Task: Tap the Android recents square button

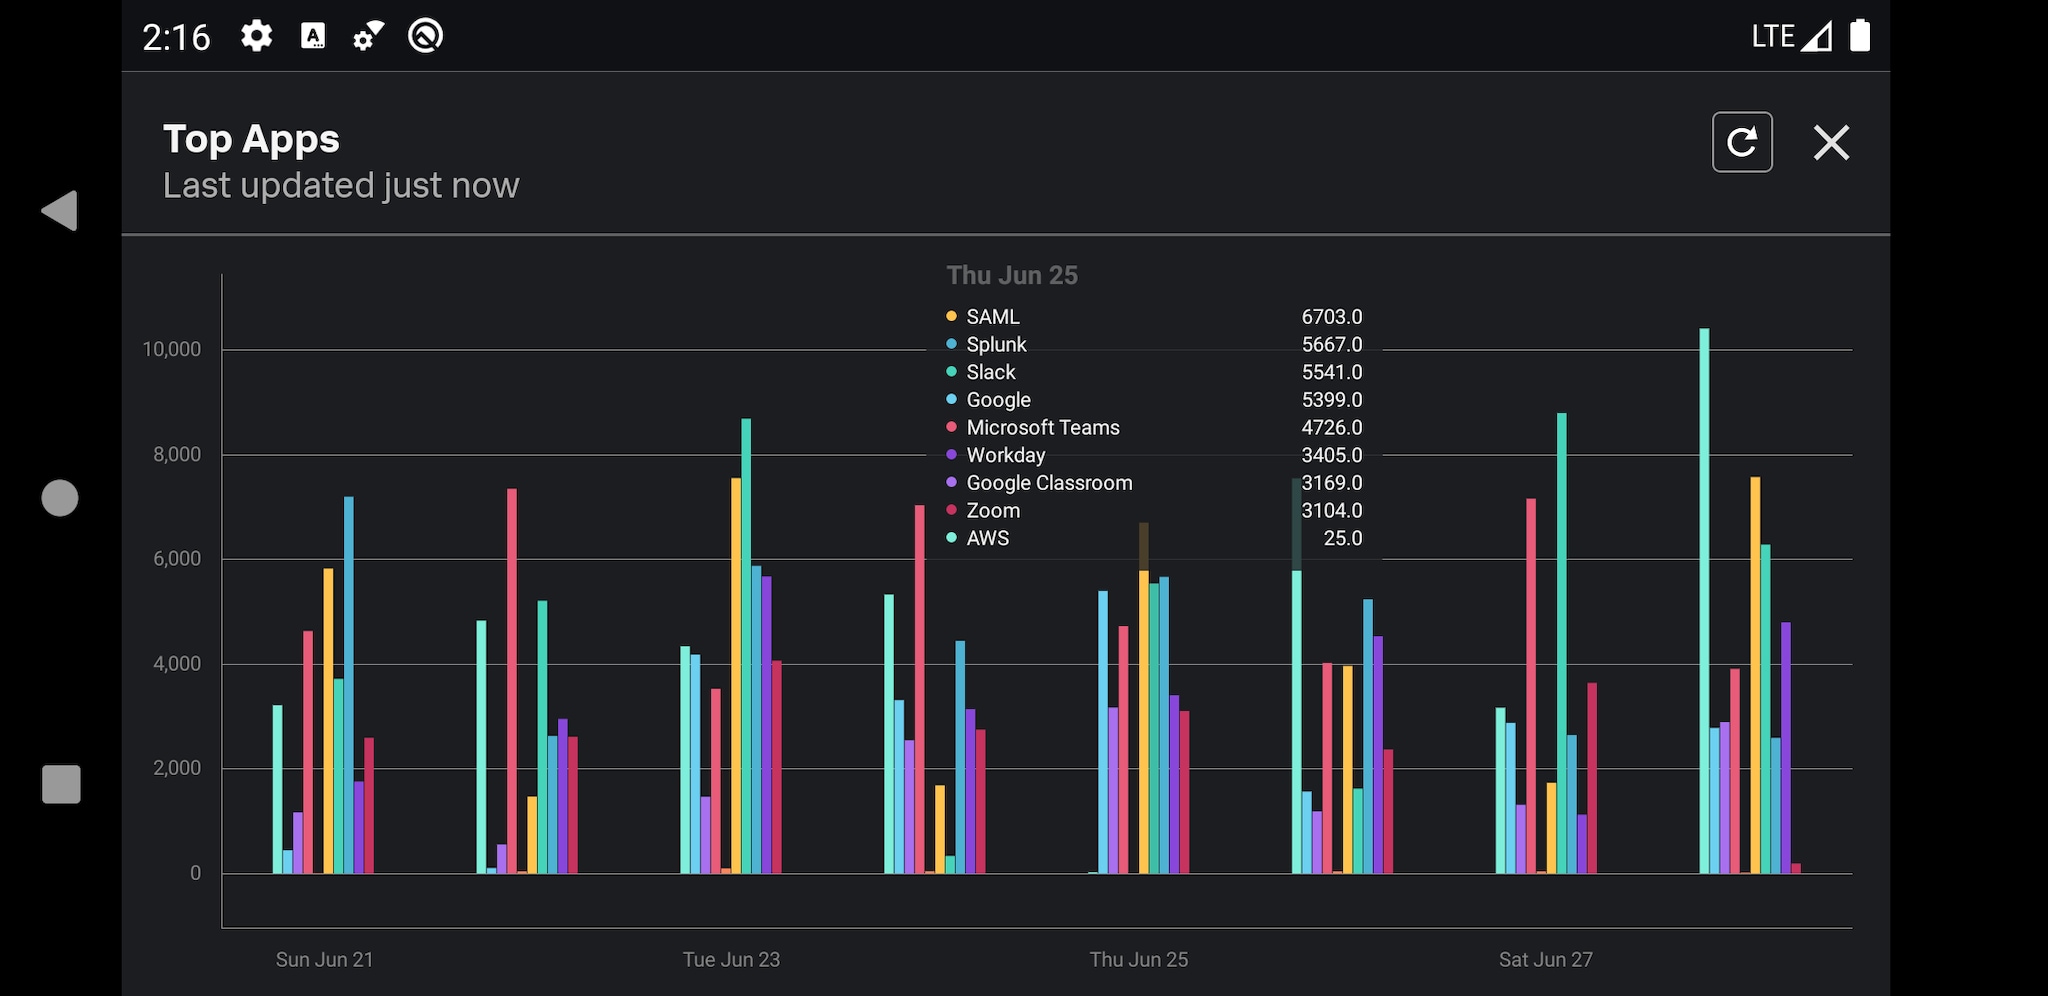Action: click(x=61, y=784)
